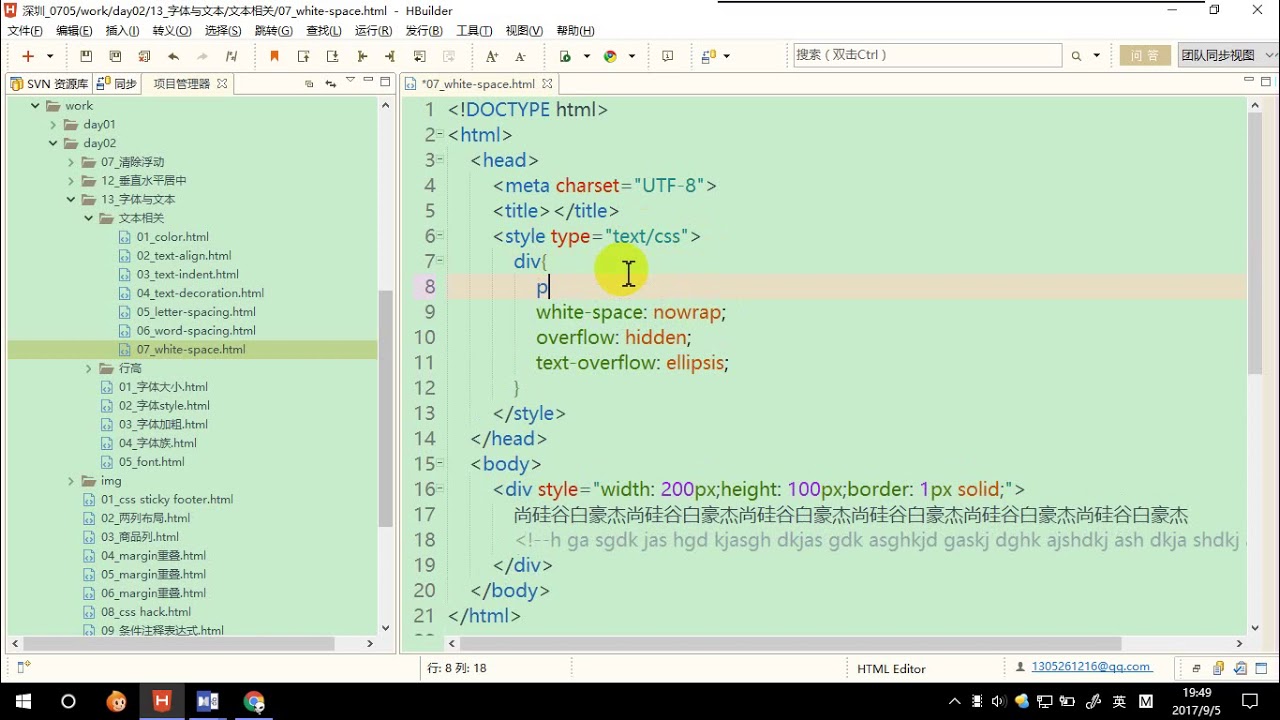The image size is (1280, 720).
Task: Open the 运行(R) menu
Action: 373,31
